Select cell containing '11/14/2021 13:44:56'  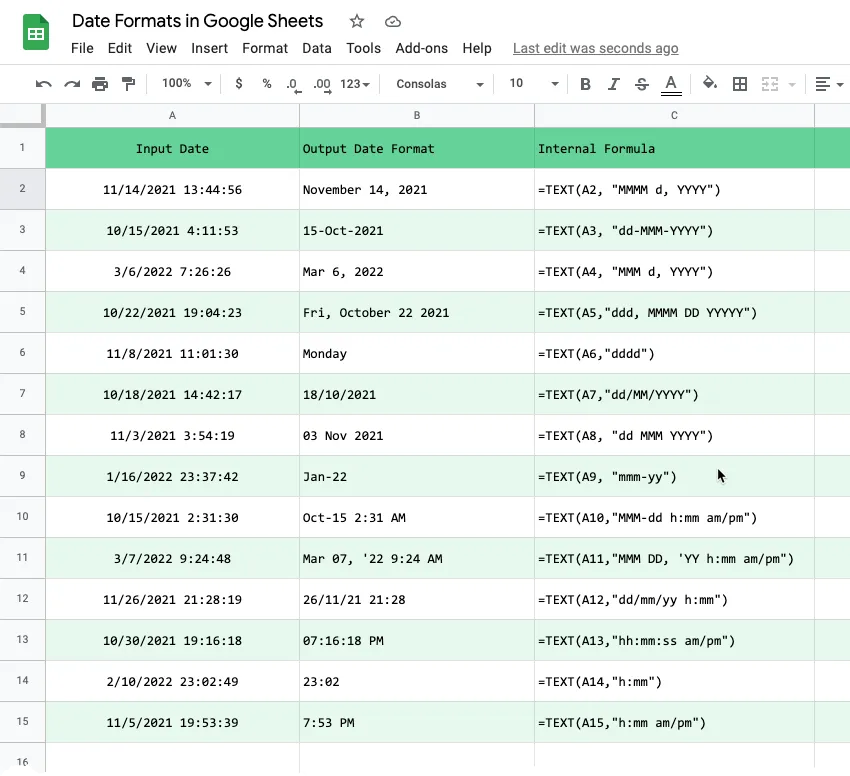click(172, 189)
